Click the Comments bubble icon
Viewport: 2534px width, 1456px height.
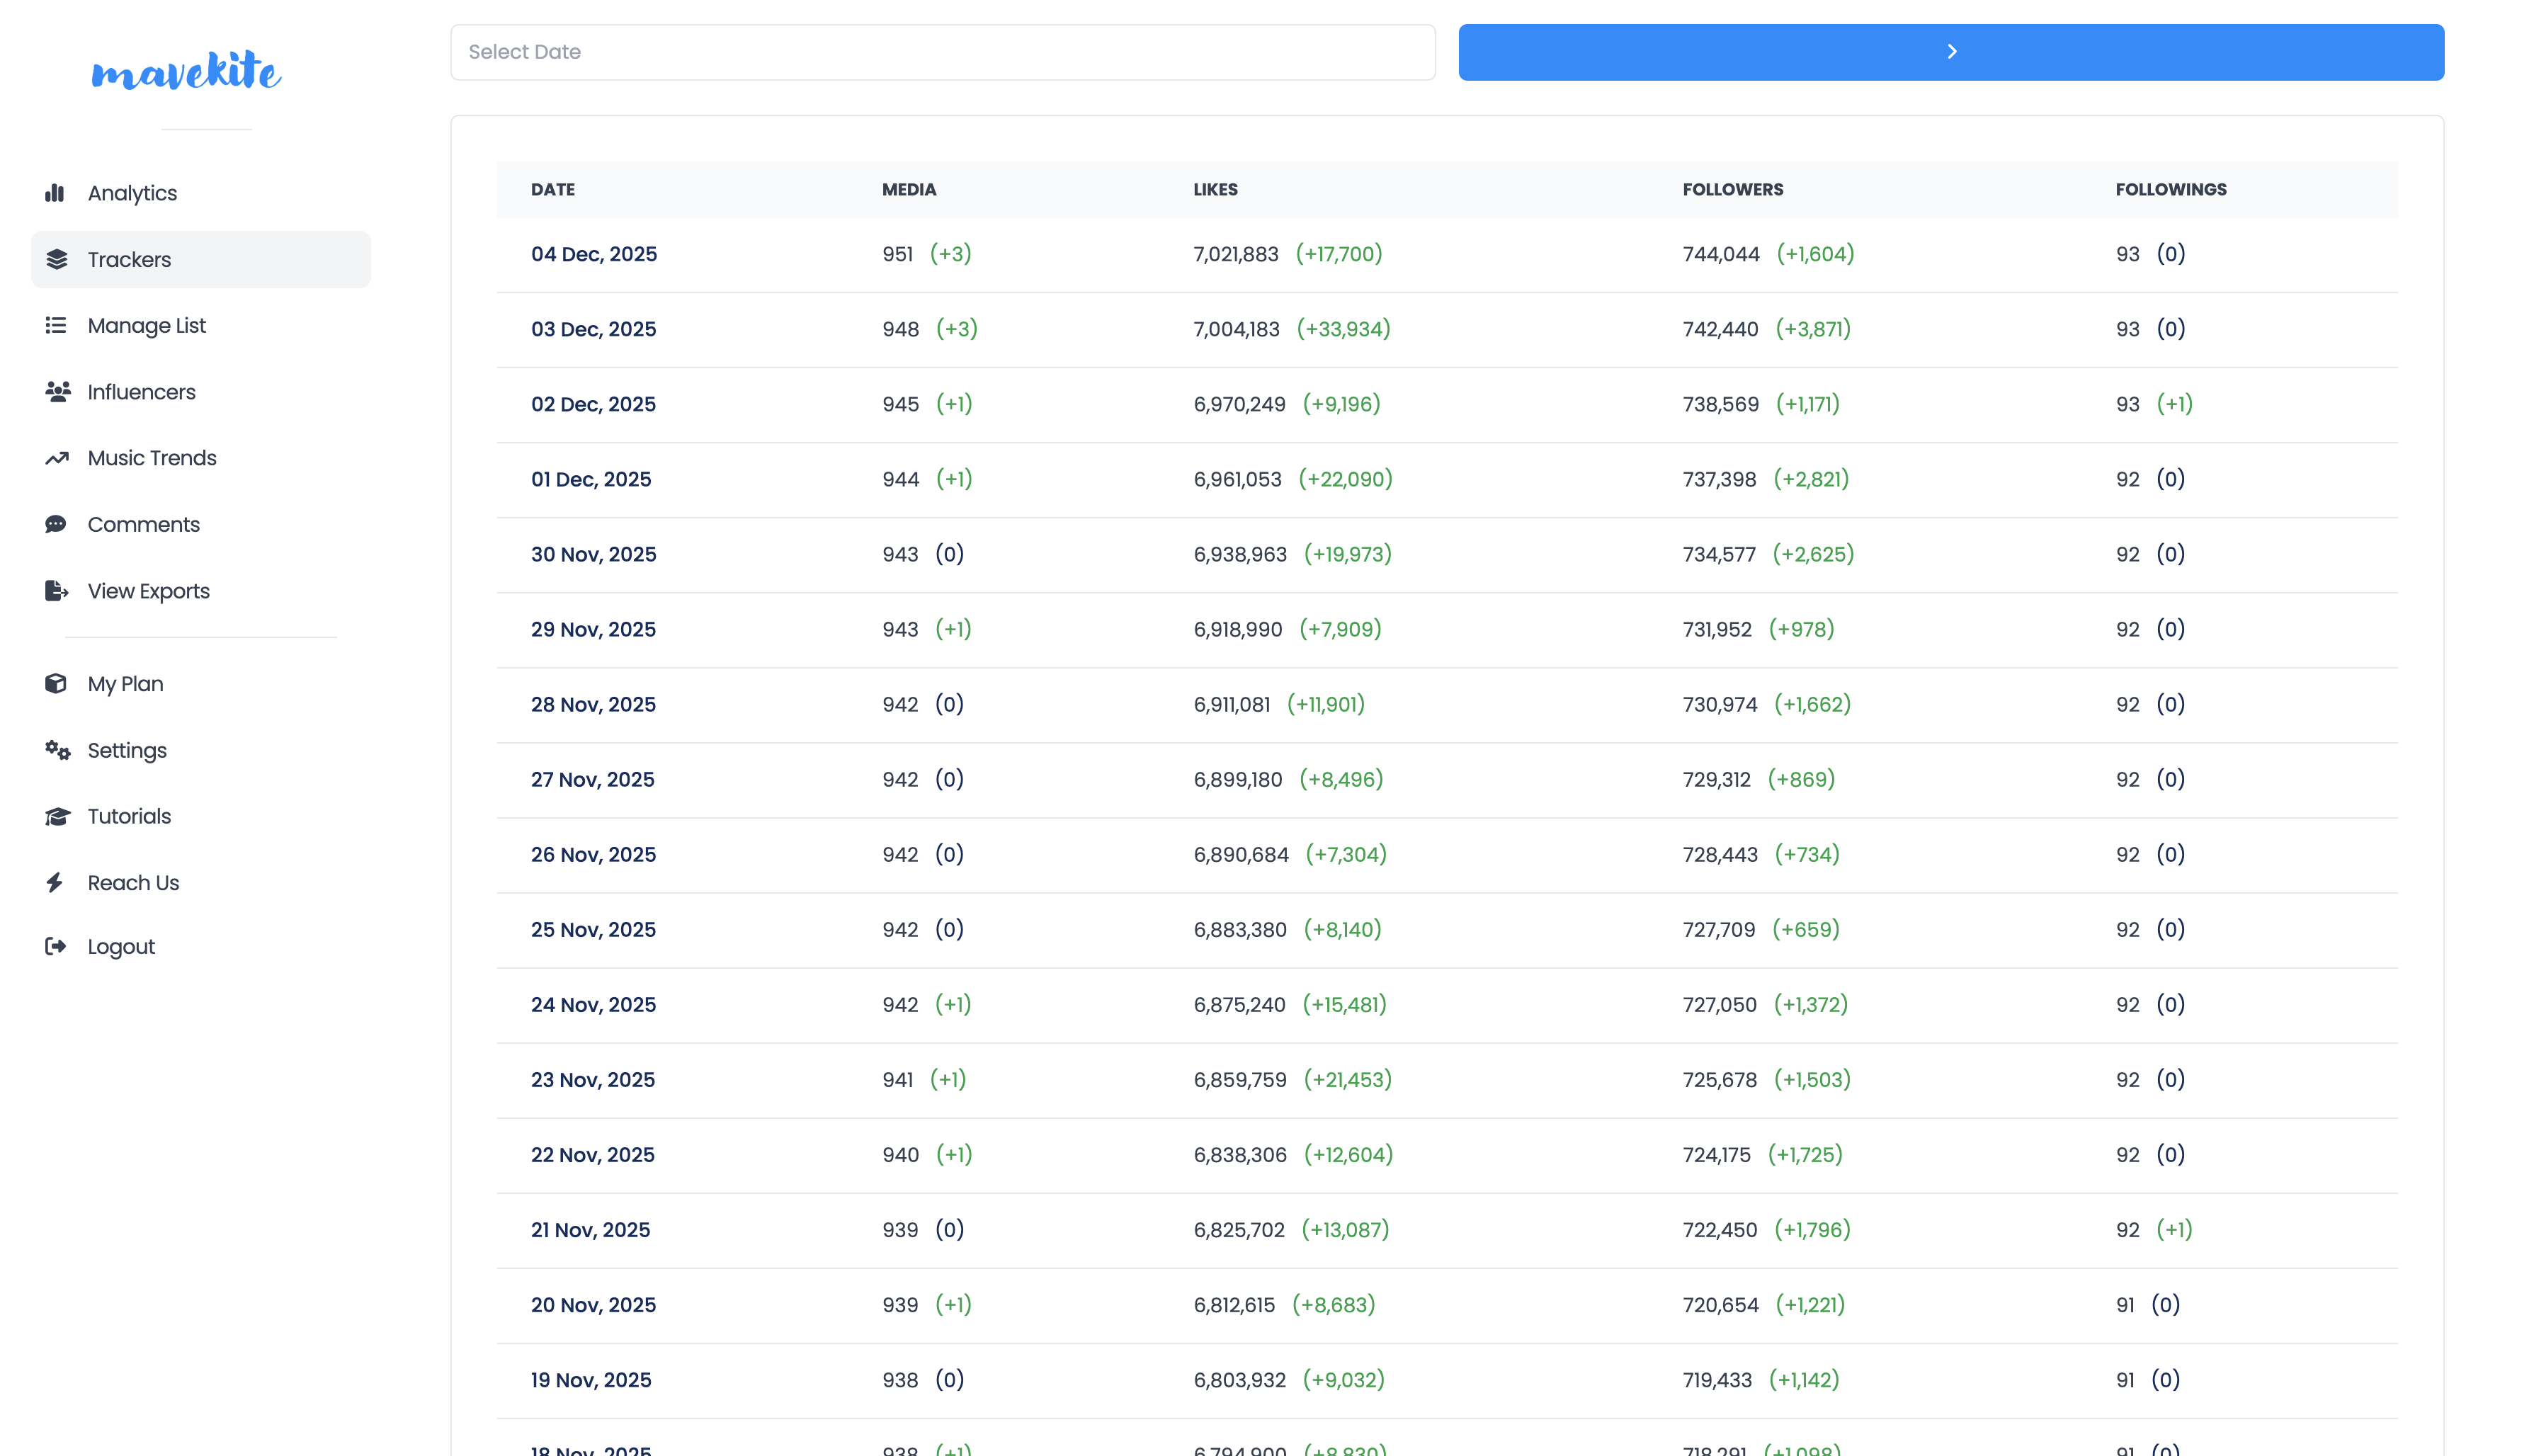[x=56, y=524]
